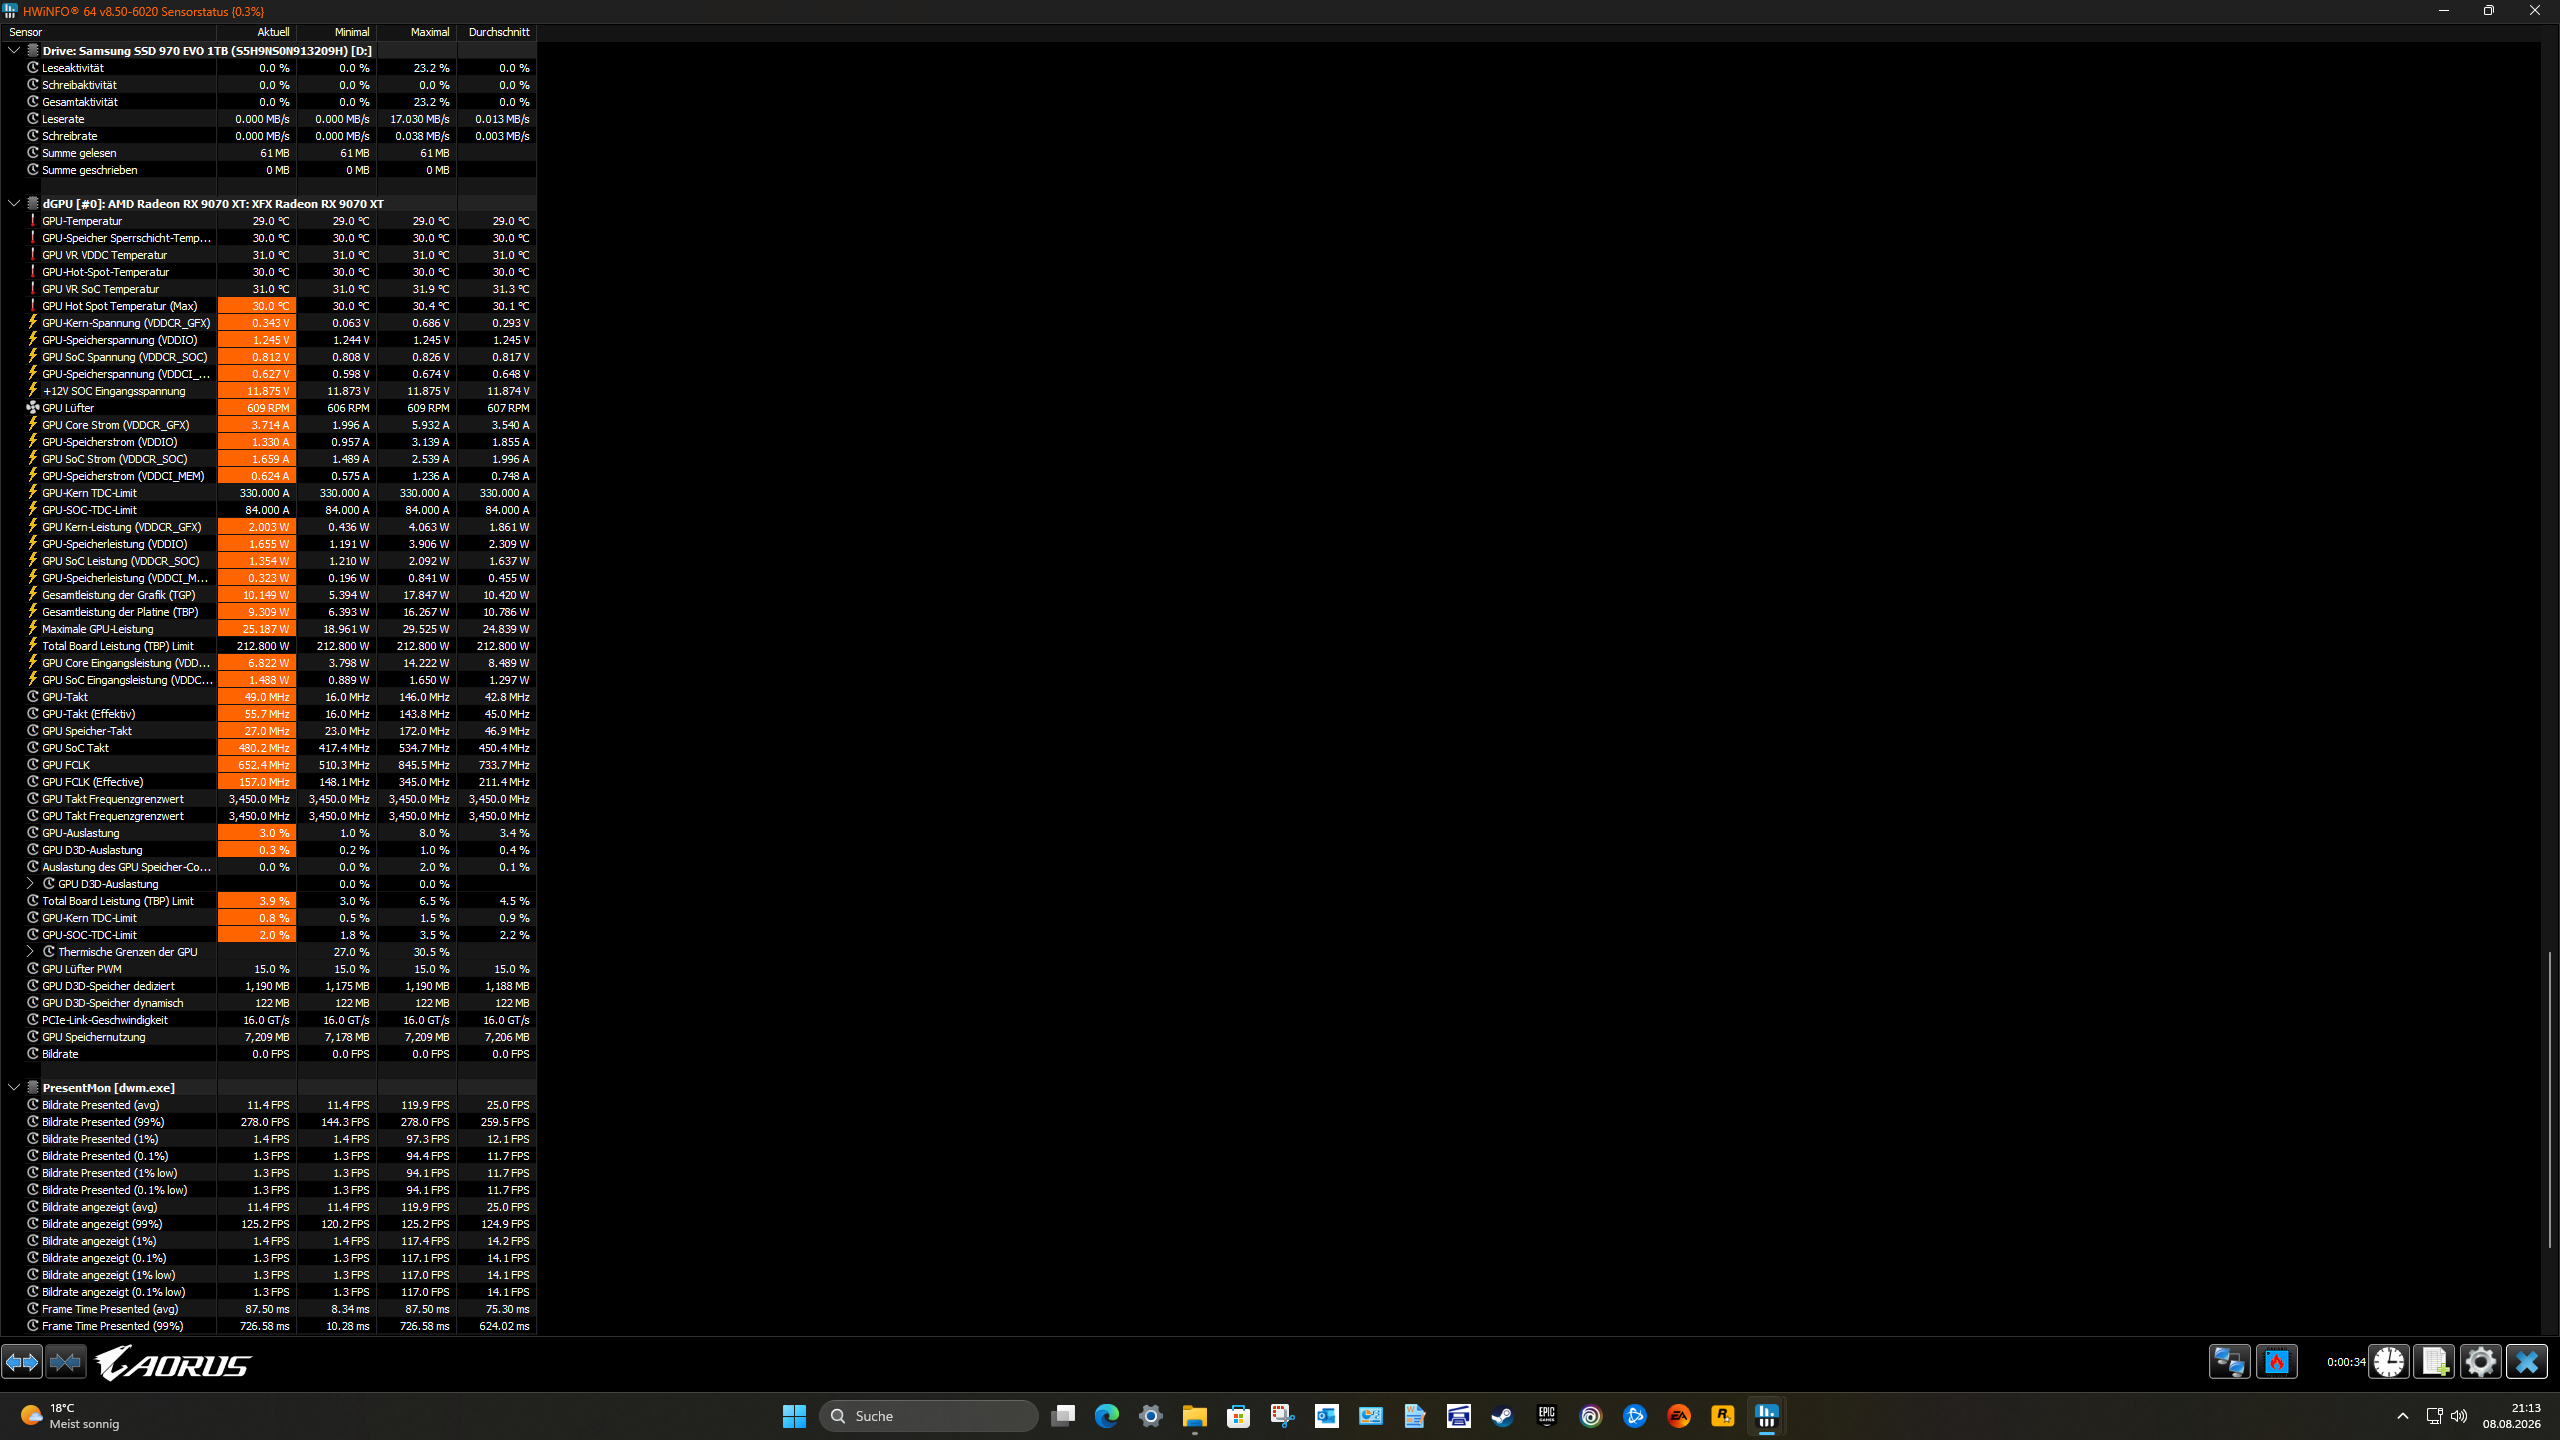Collapse the PresentMon [dwm.exe] group
The image size is (2560, 1440).
tap(14, 1087)
